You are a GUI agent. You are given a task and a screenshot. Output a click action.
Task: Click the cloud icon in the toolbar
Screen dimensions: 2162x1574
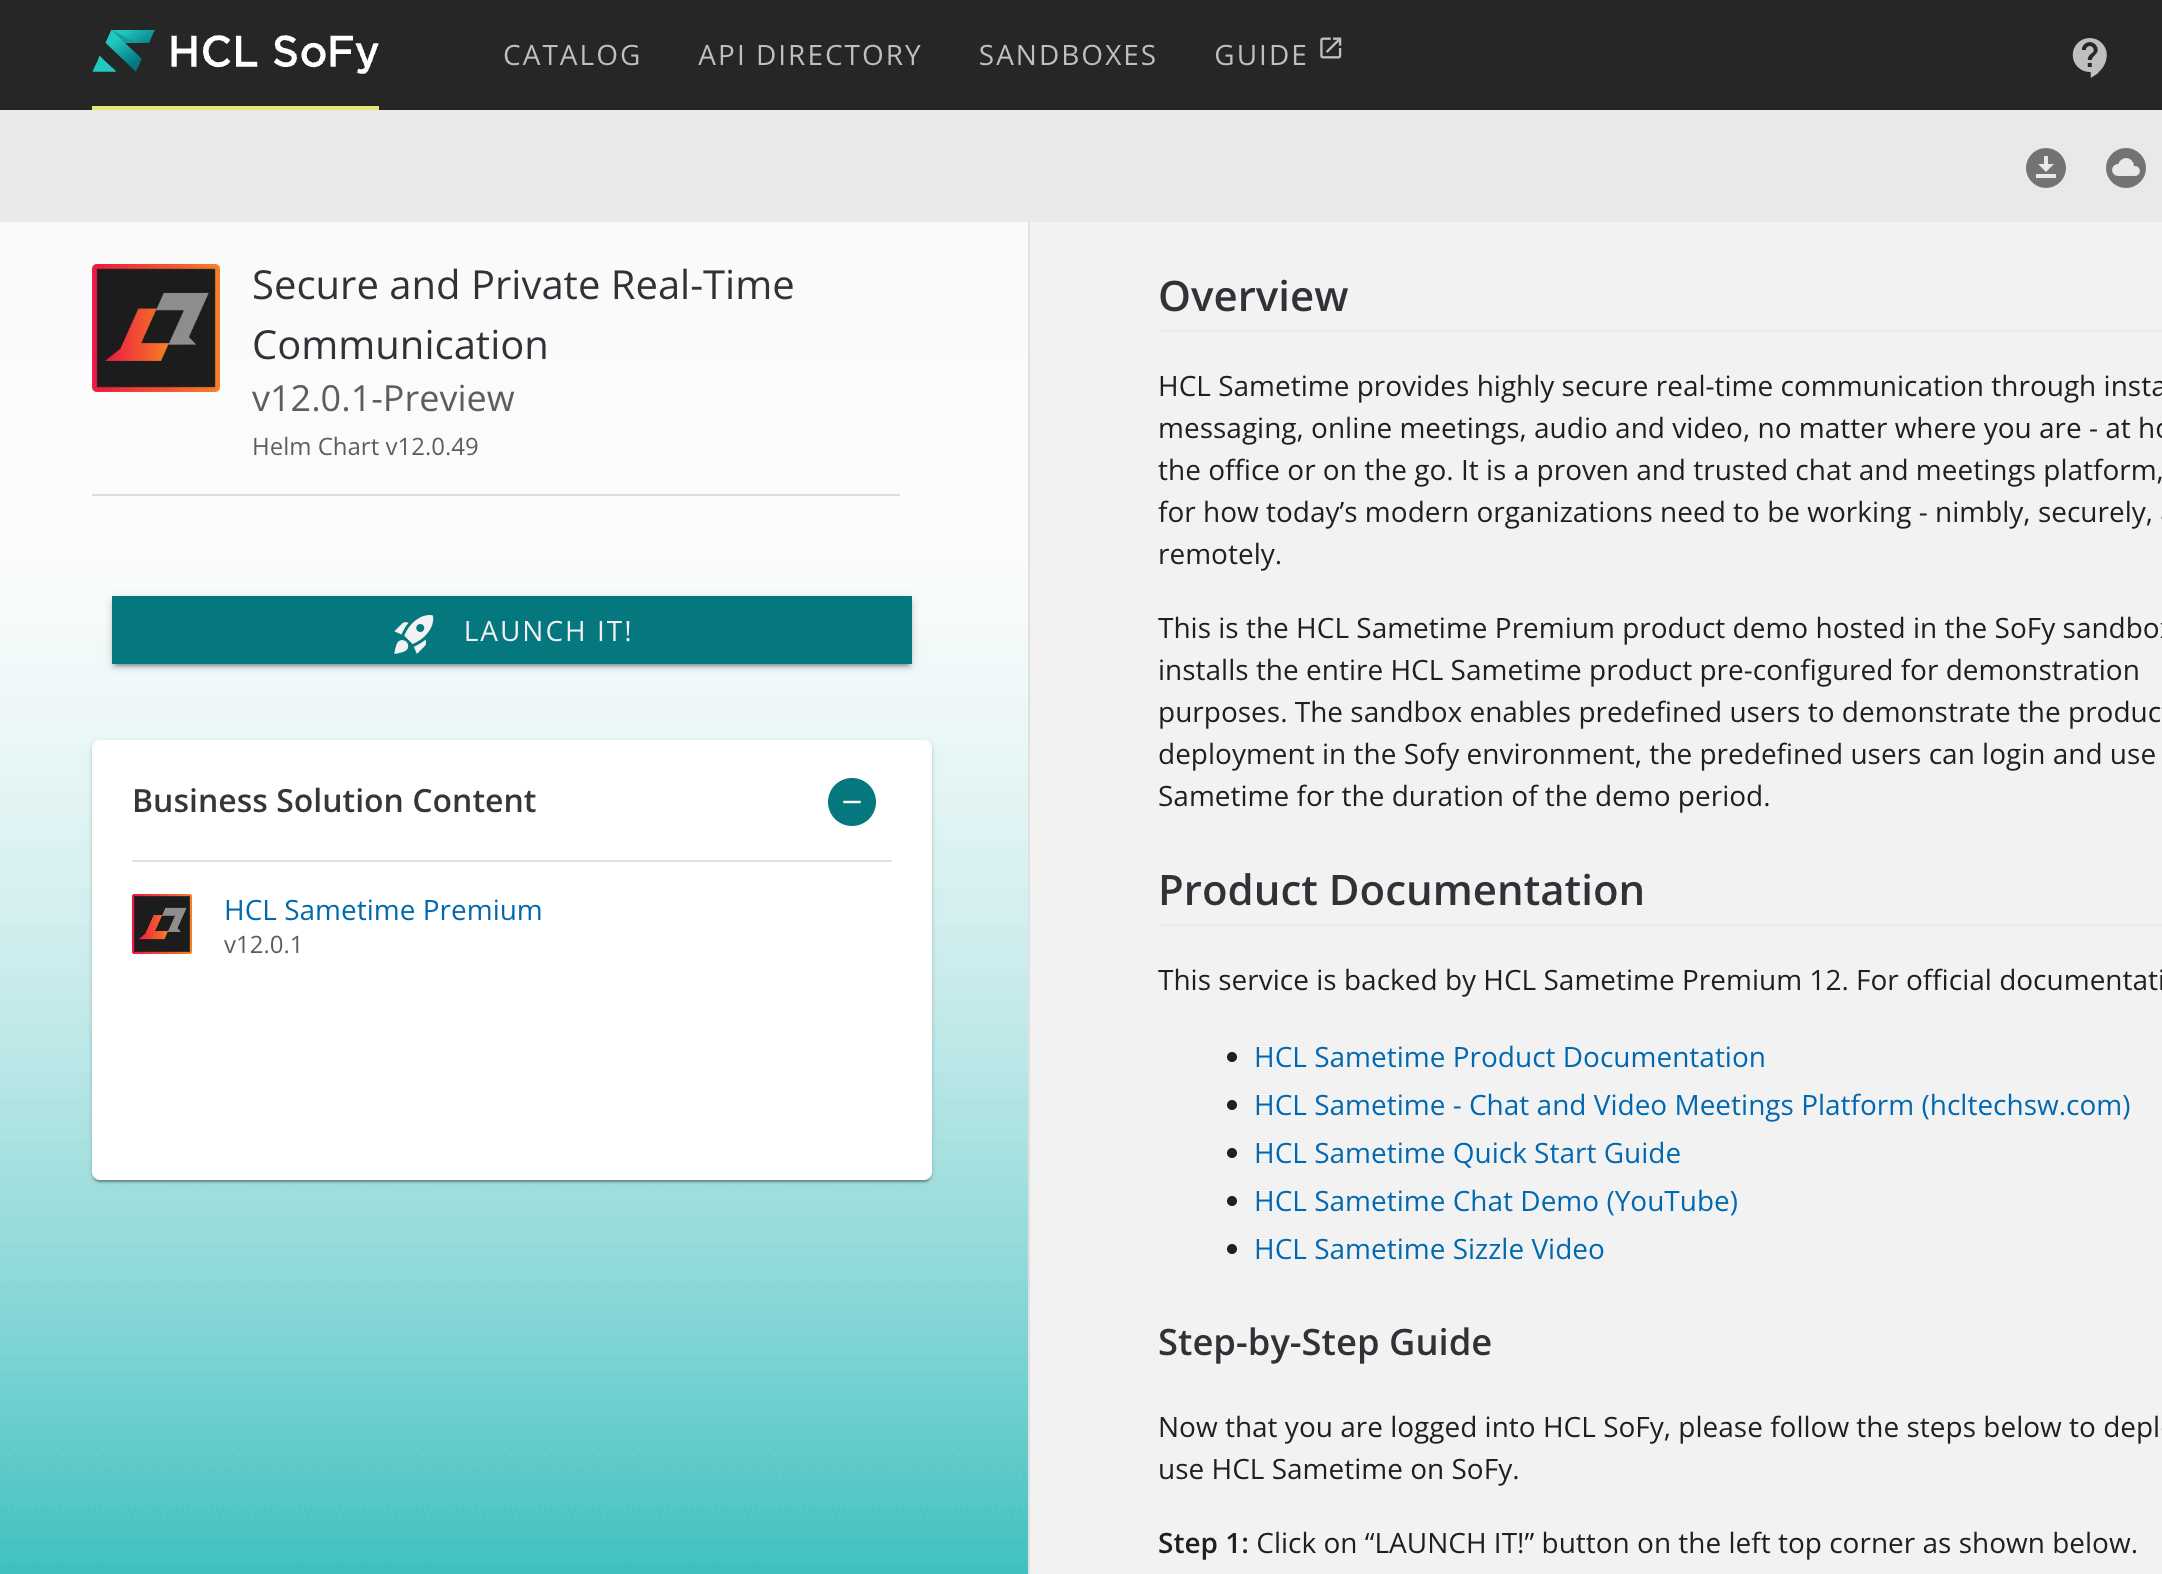click(2125, 167)
